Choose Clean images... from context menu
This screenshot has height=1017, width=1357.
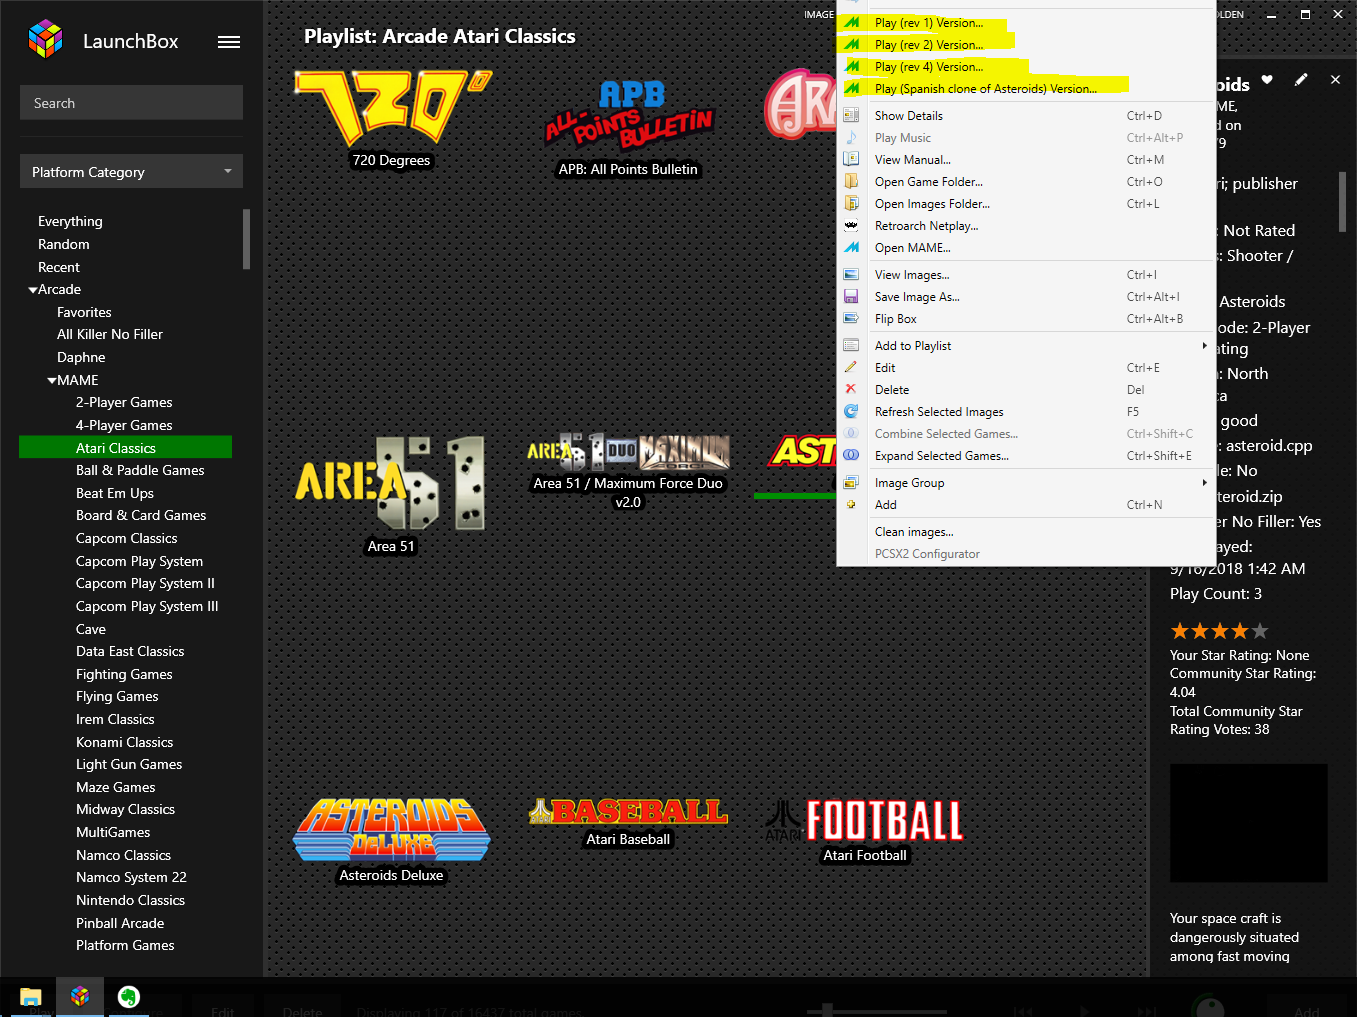(914, 531)
